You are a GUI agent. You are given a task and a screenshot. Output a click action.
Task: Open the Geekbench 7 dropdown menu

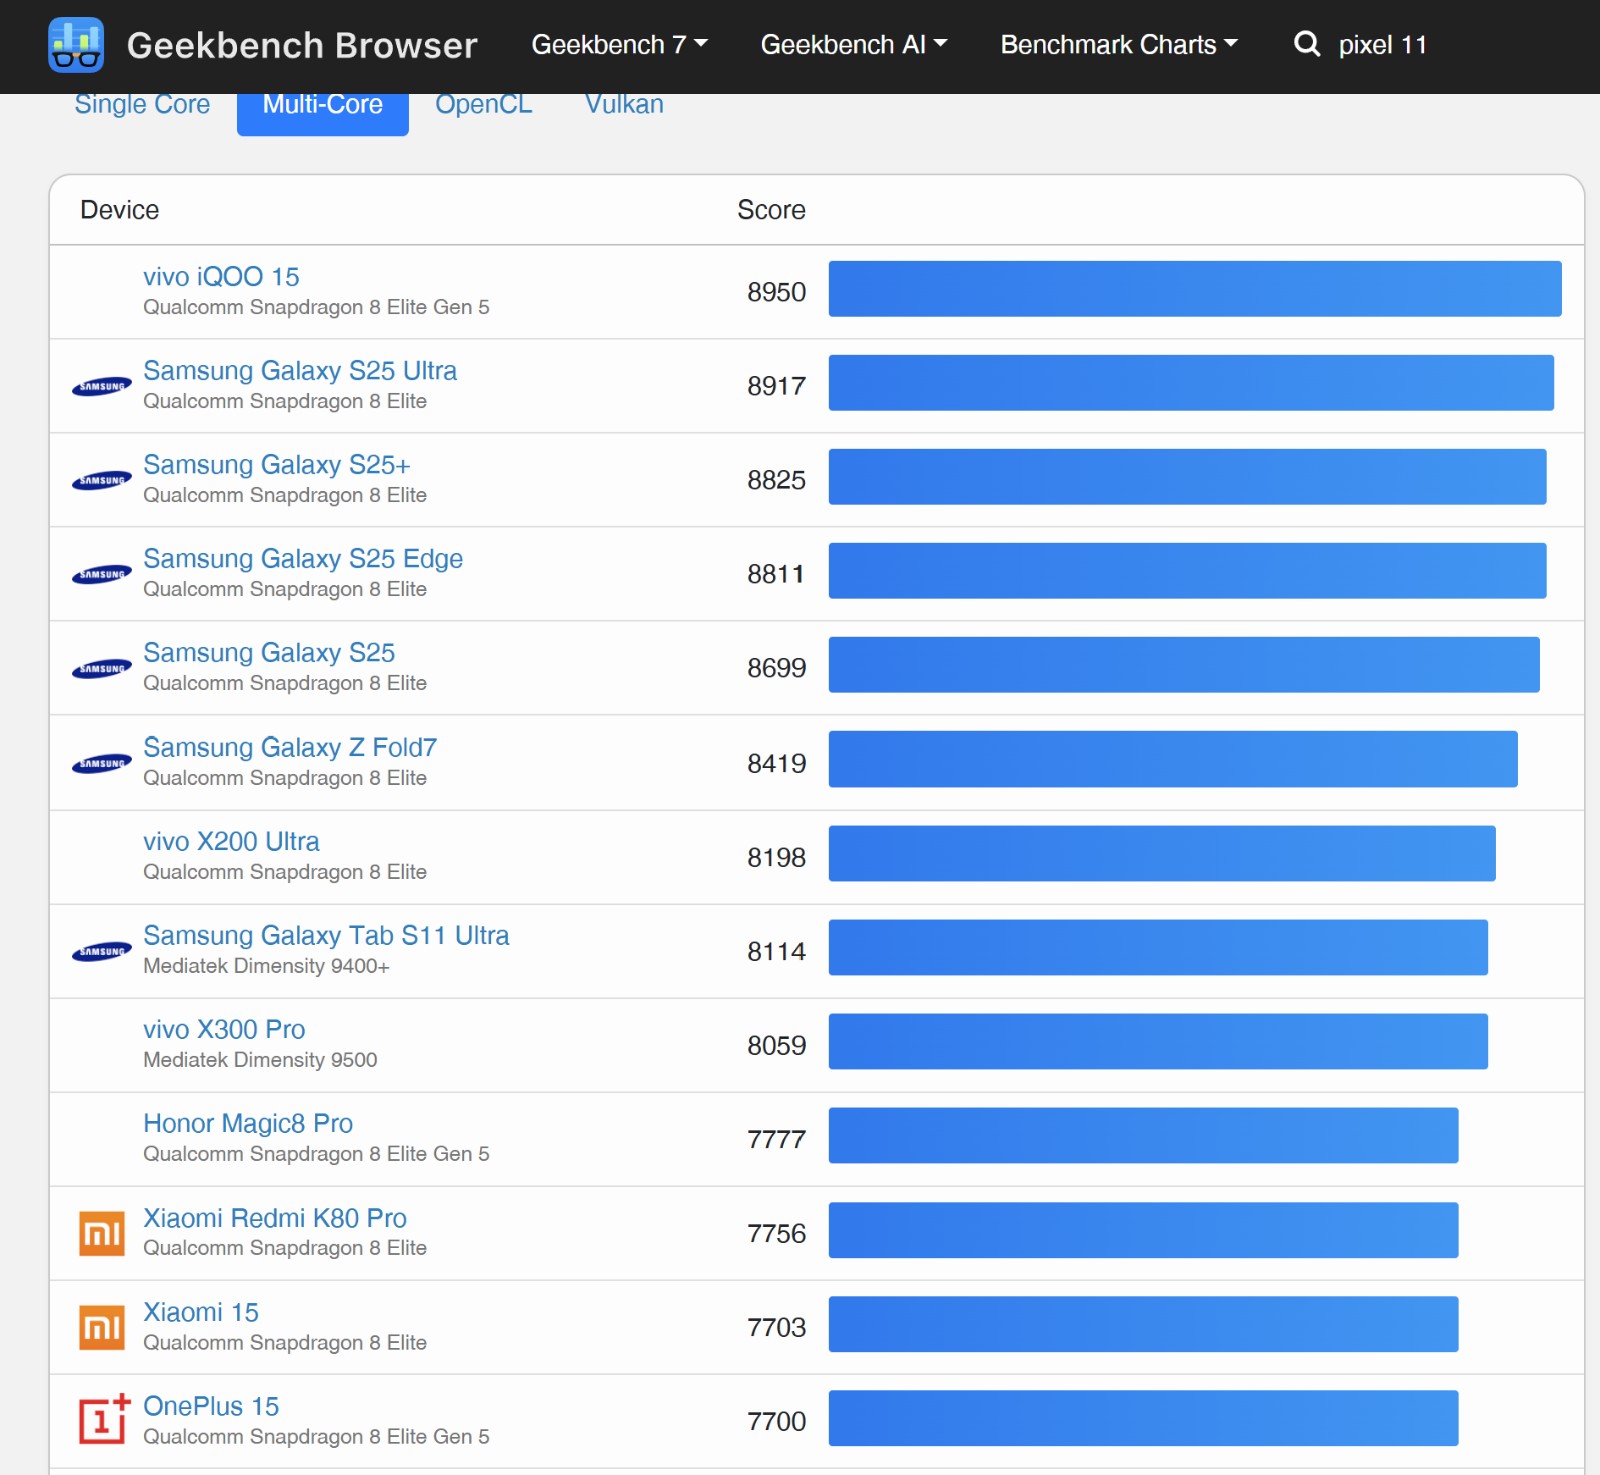click(x=619, y=45)
